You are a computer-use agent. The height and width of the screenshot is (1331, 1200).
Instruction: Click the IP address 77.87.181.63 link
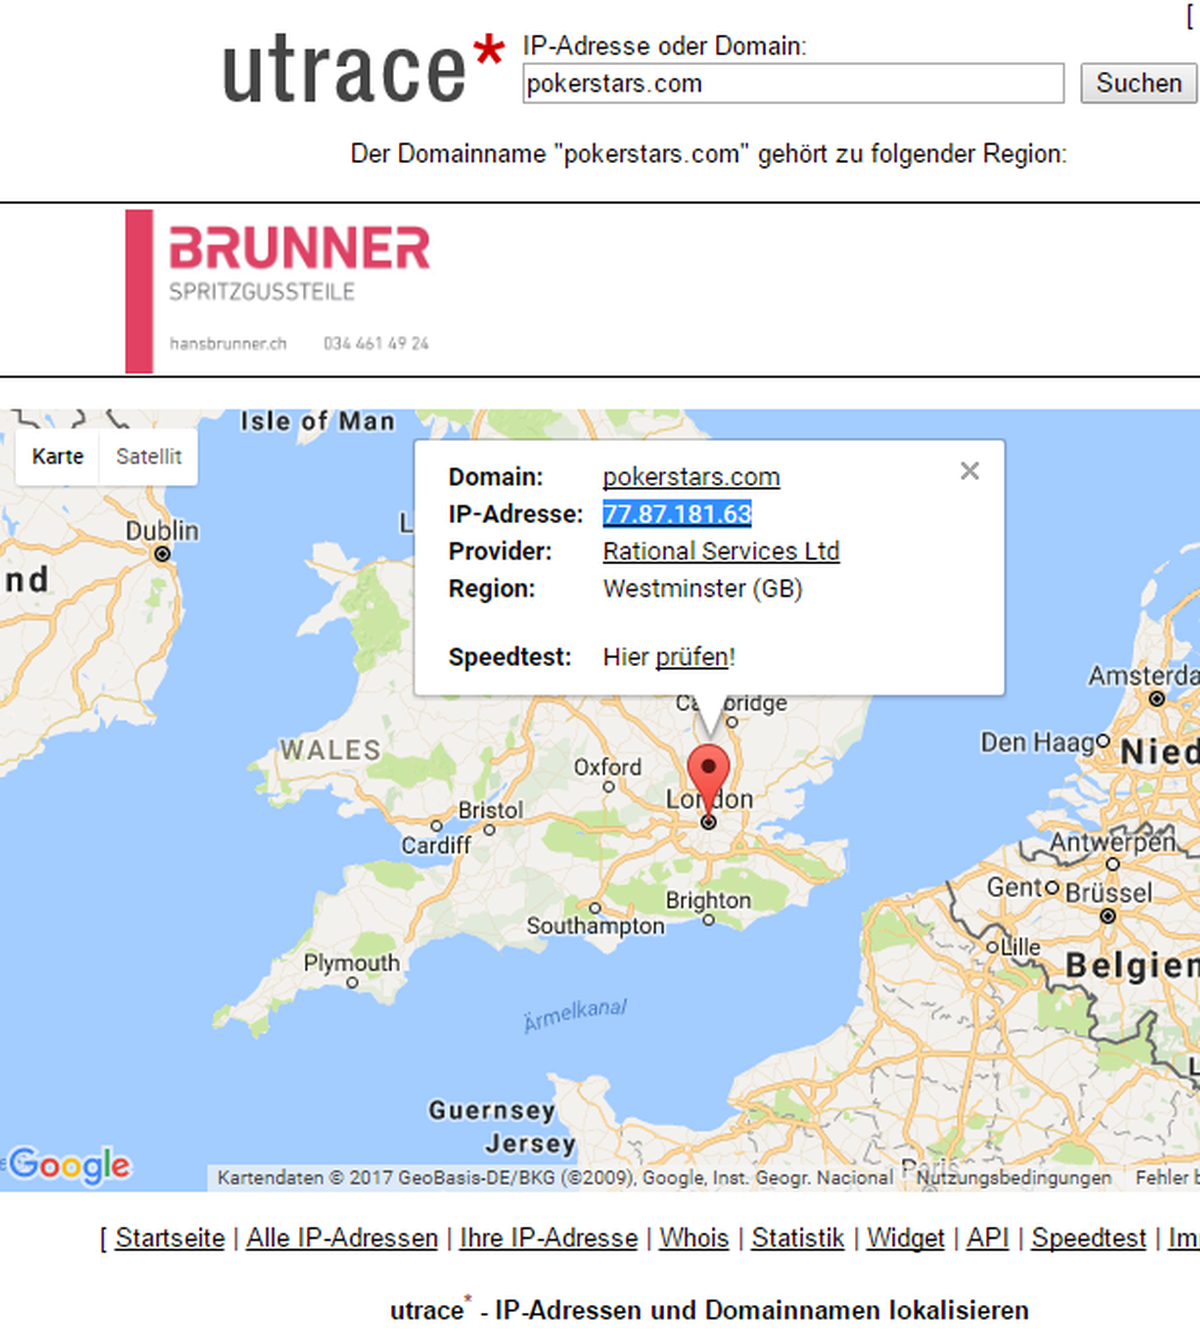coord(677,514)
